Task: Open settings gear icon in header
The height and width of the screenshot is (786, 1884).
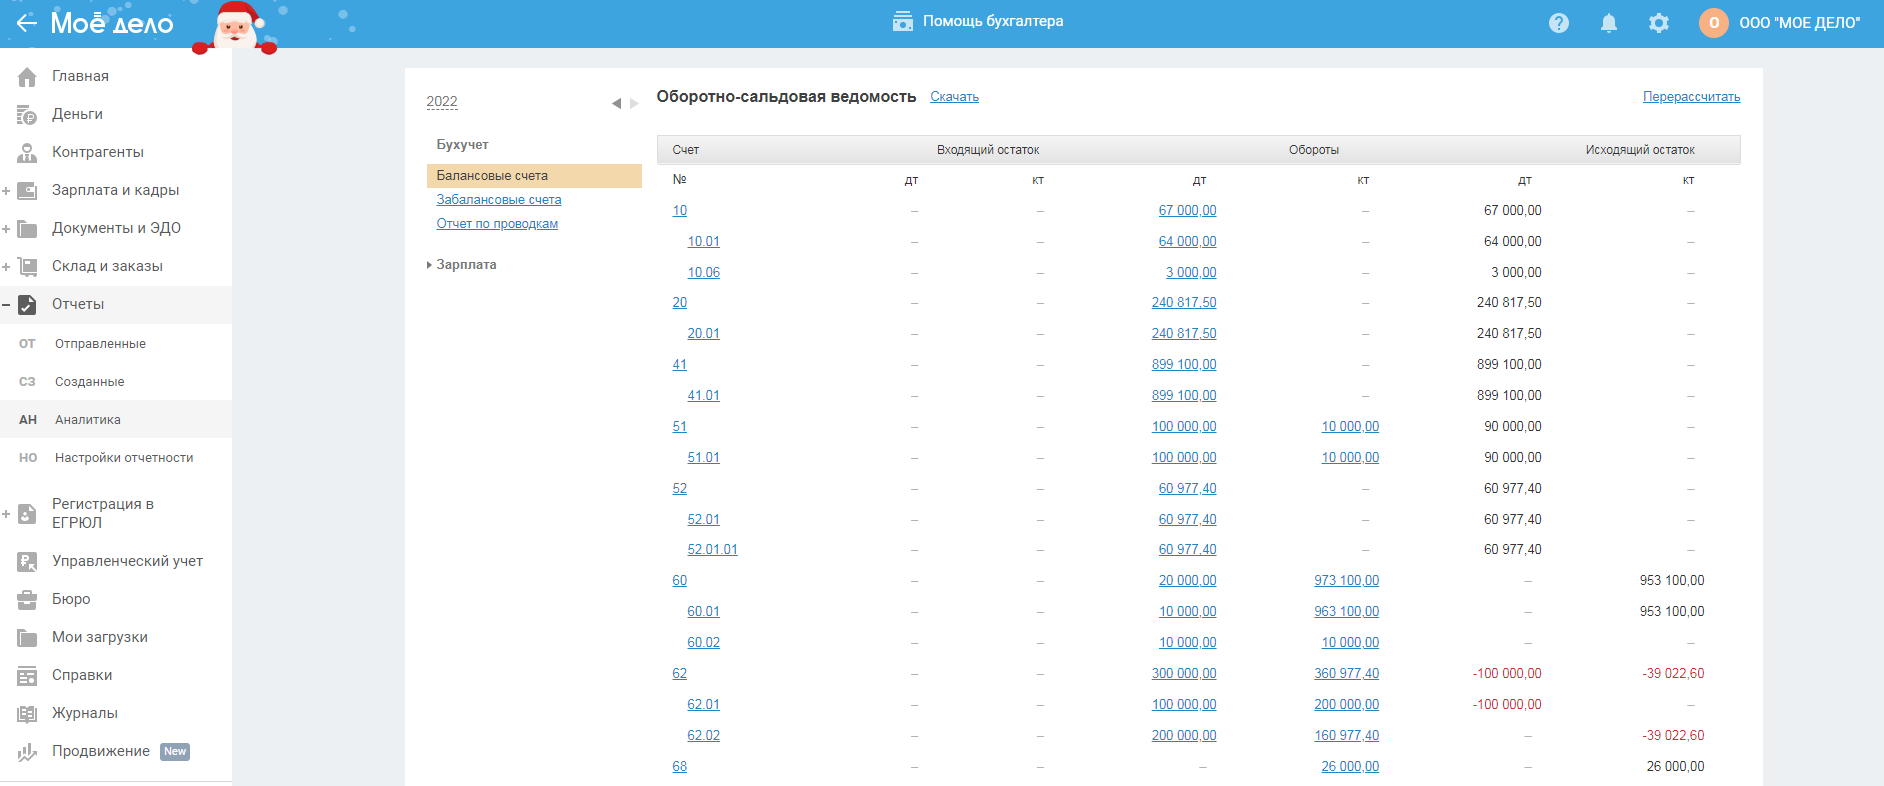Action: click(1658, 23)
